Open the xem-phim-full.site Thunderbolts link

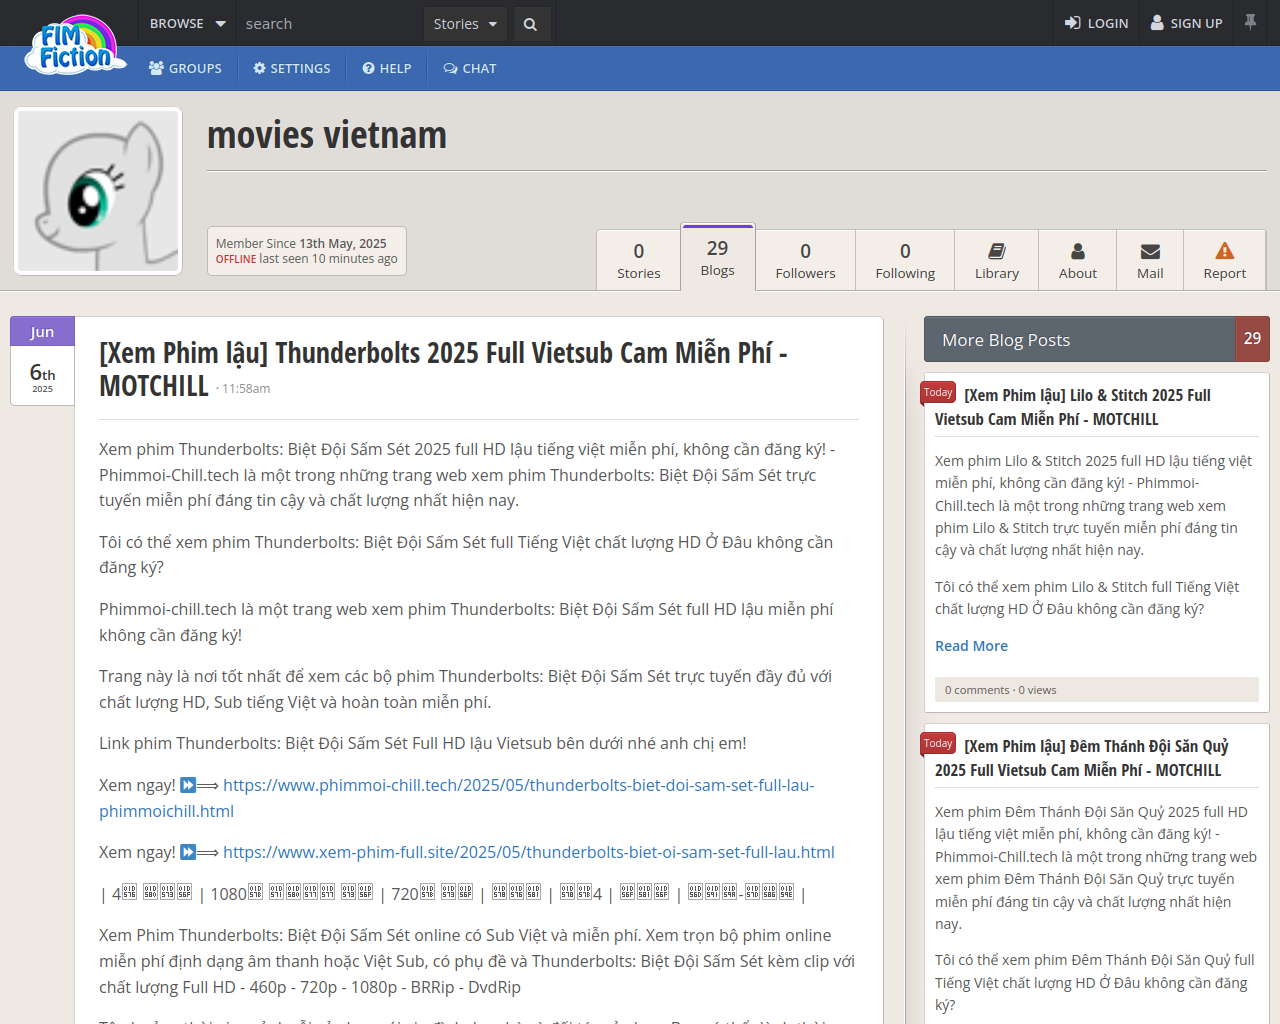click(x=529, y=852)
